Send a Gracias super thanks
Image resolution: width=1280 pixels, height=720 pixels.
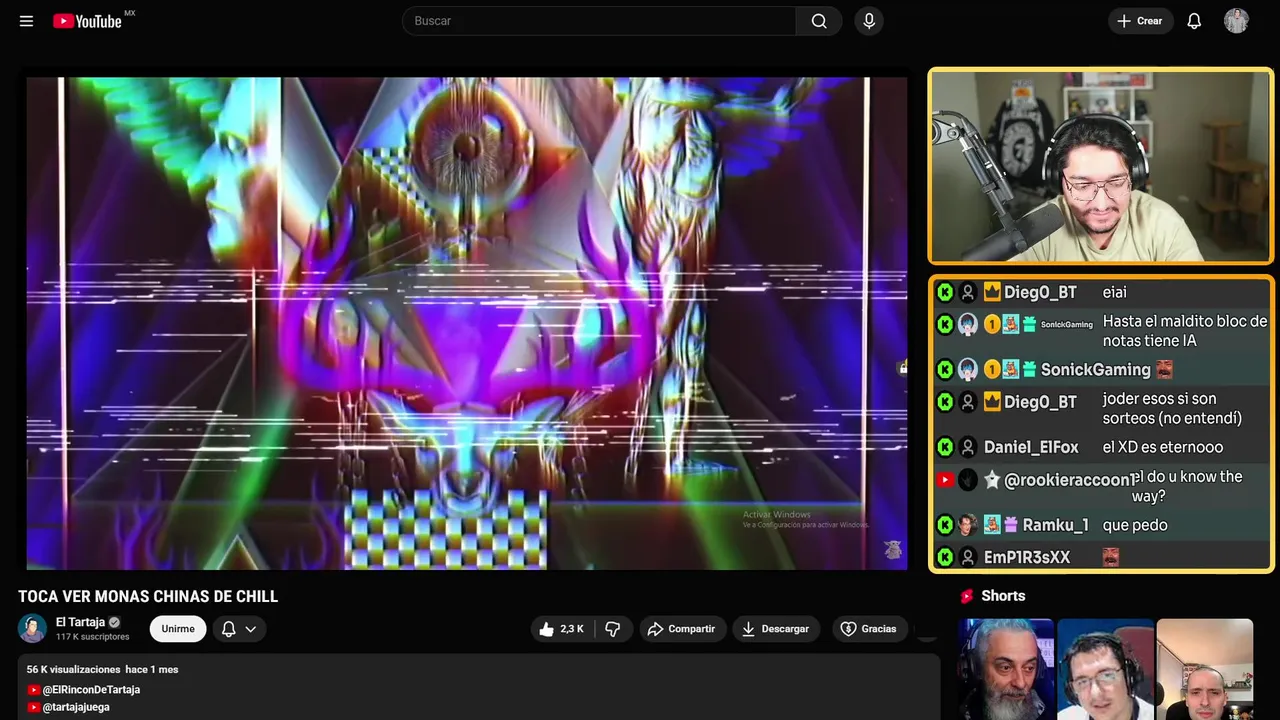point(869,629)
